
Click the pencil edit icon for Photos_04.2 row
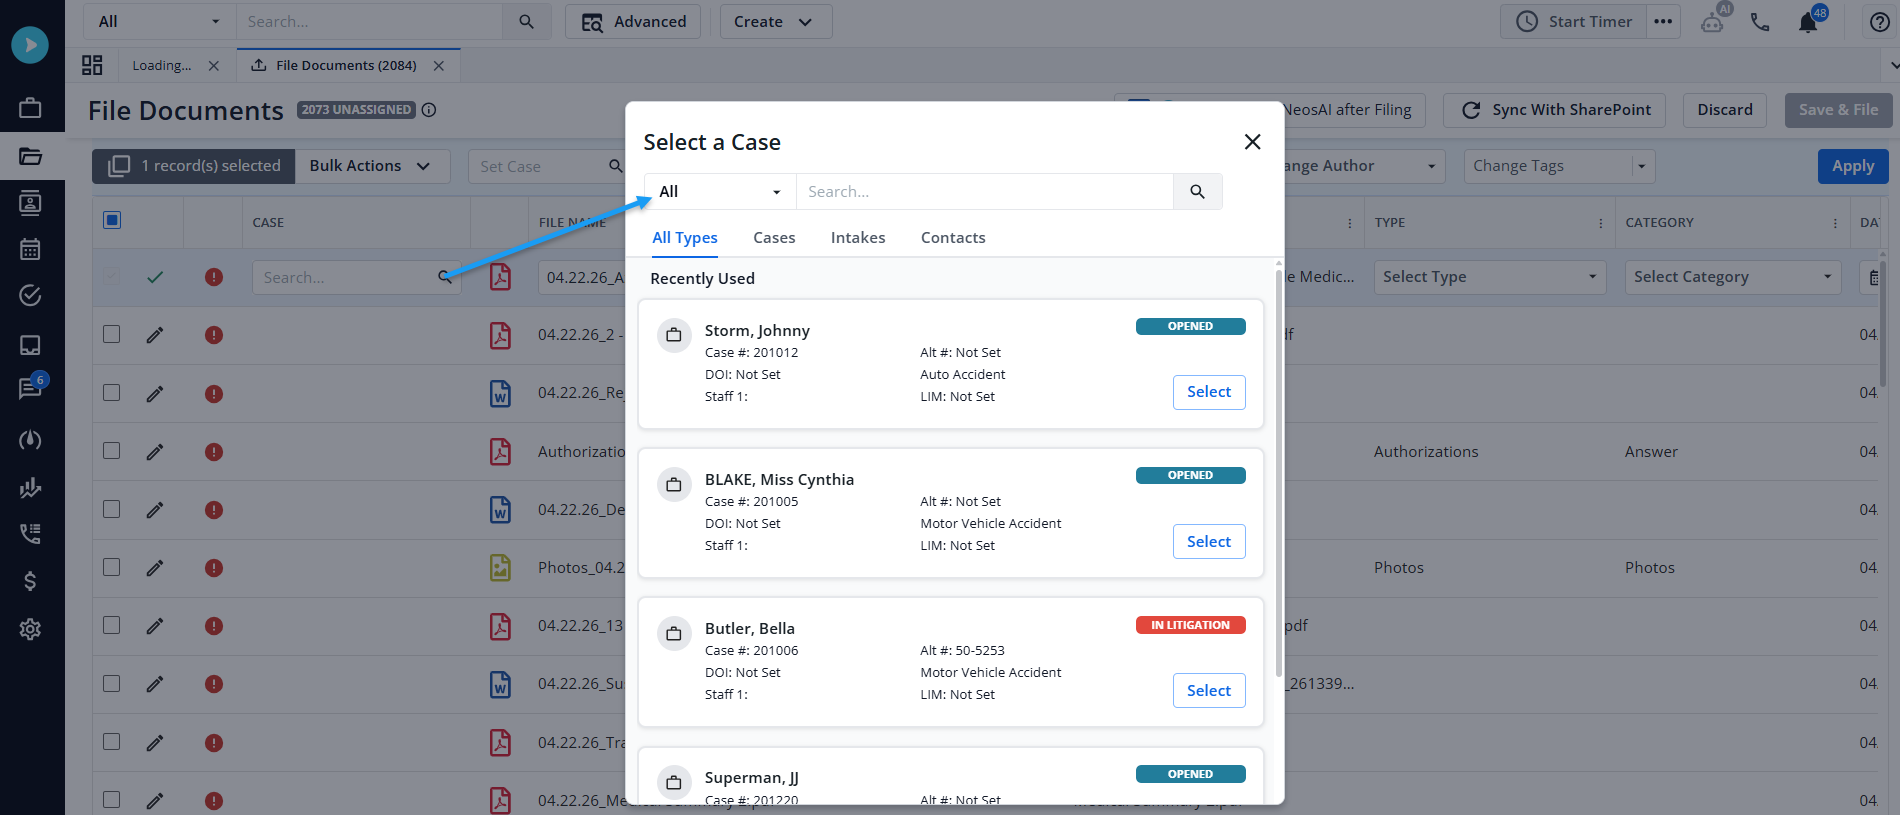[x=155, y=568]
